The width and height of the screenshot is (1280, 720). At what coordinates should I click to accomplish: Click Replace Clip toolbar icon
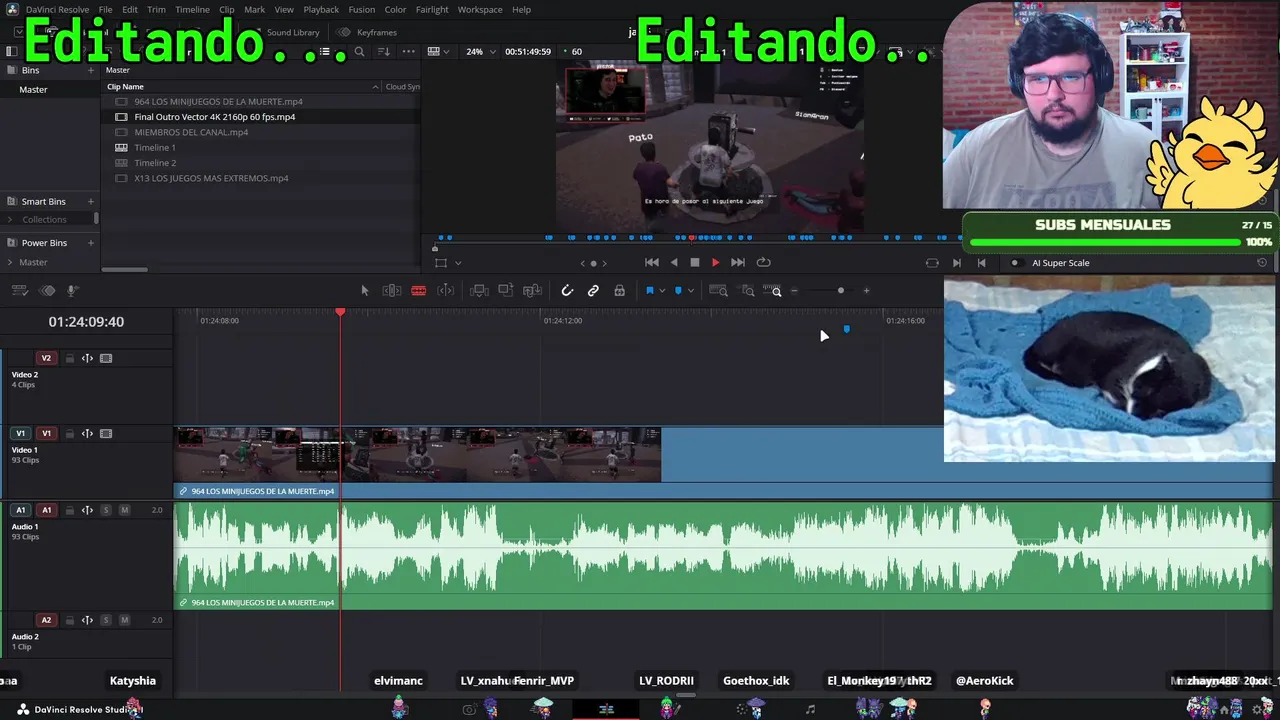point(532,291)
